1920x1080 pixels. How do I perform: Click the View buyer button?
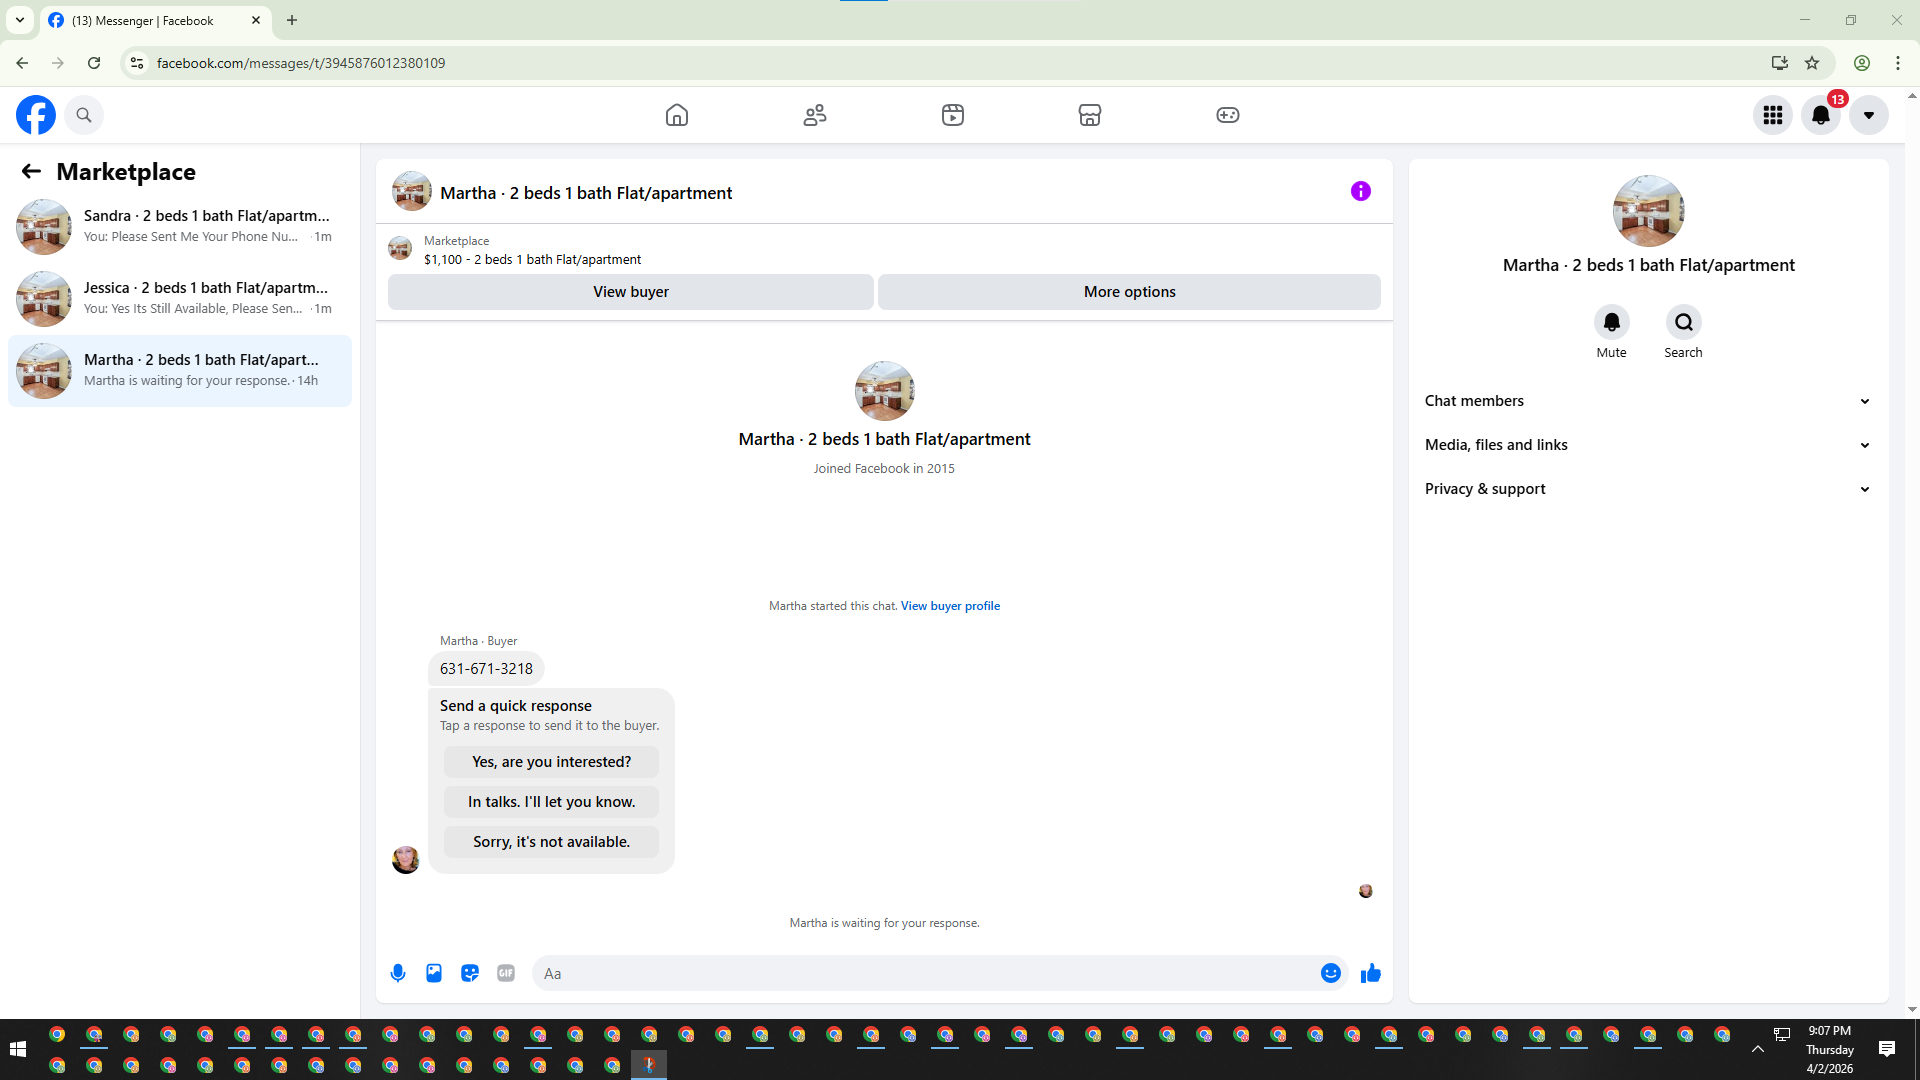point(631,292)
